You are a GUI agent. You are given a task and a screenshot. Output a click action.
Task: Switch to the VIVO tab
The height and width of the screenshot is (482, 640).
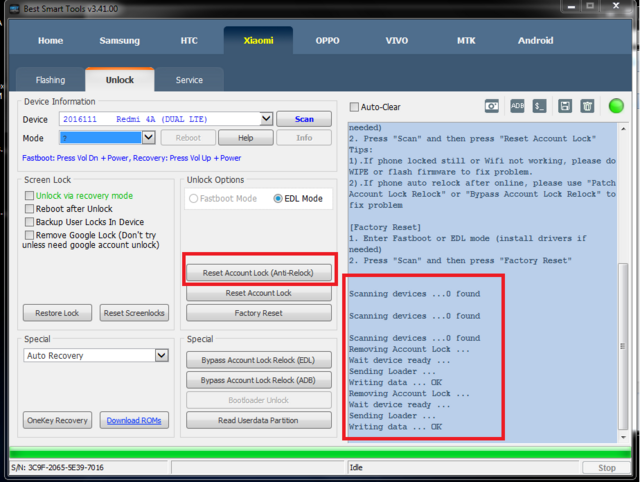(397, 40)
